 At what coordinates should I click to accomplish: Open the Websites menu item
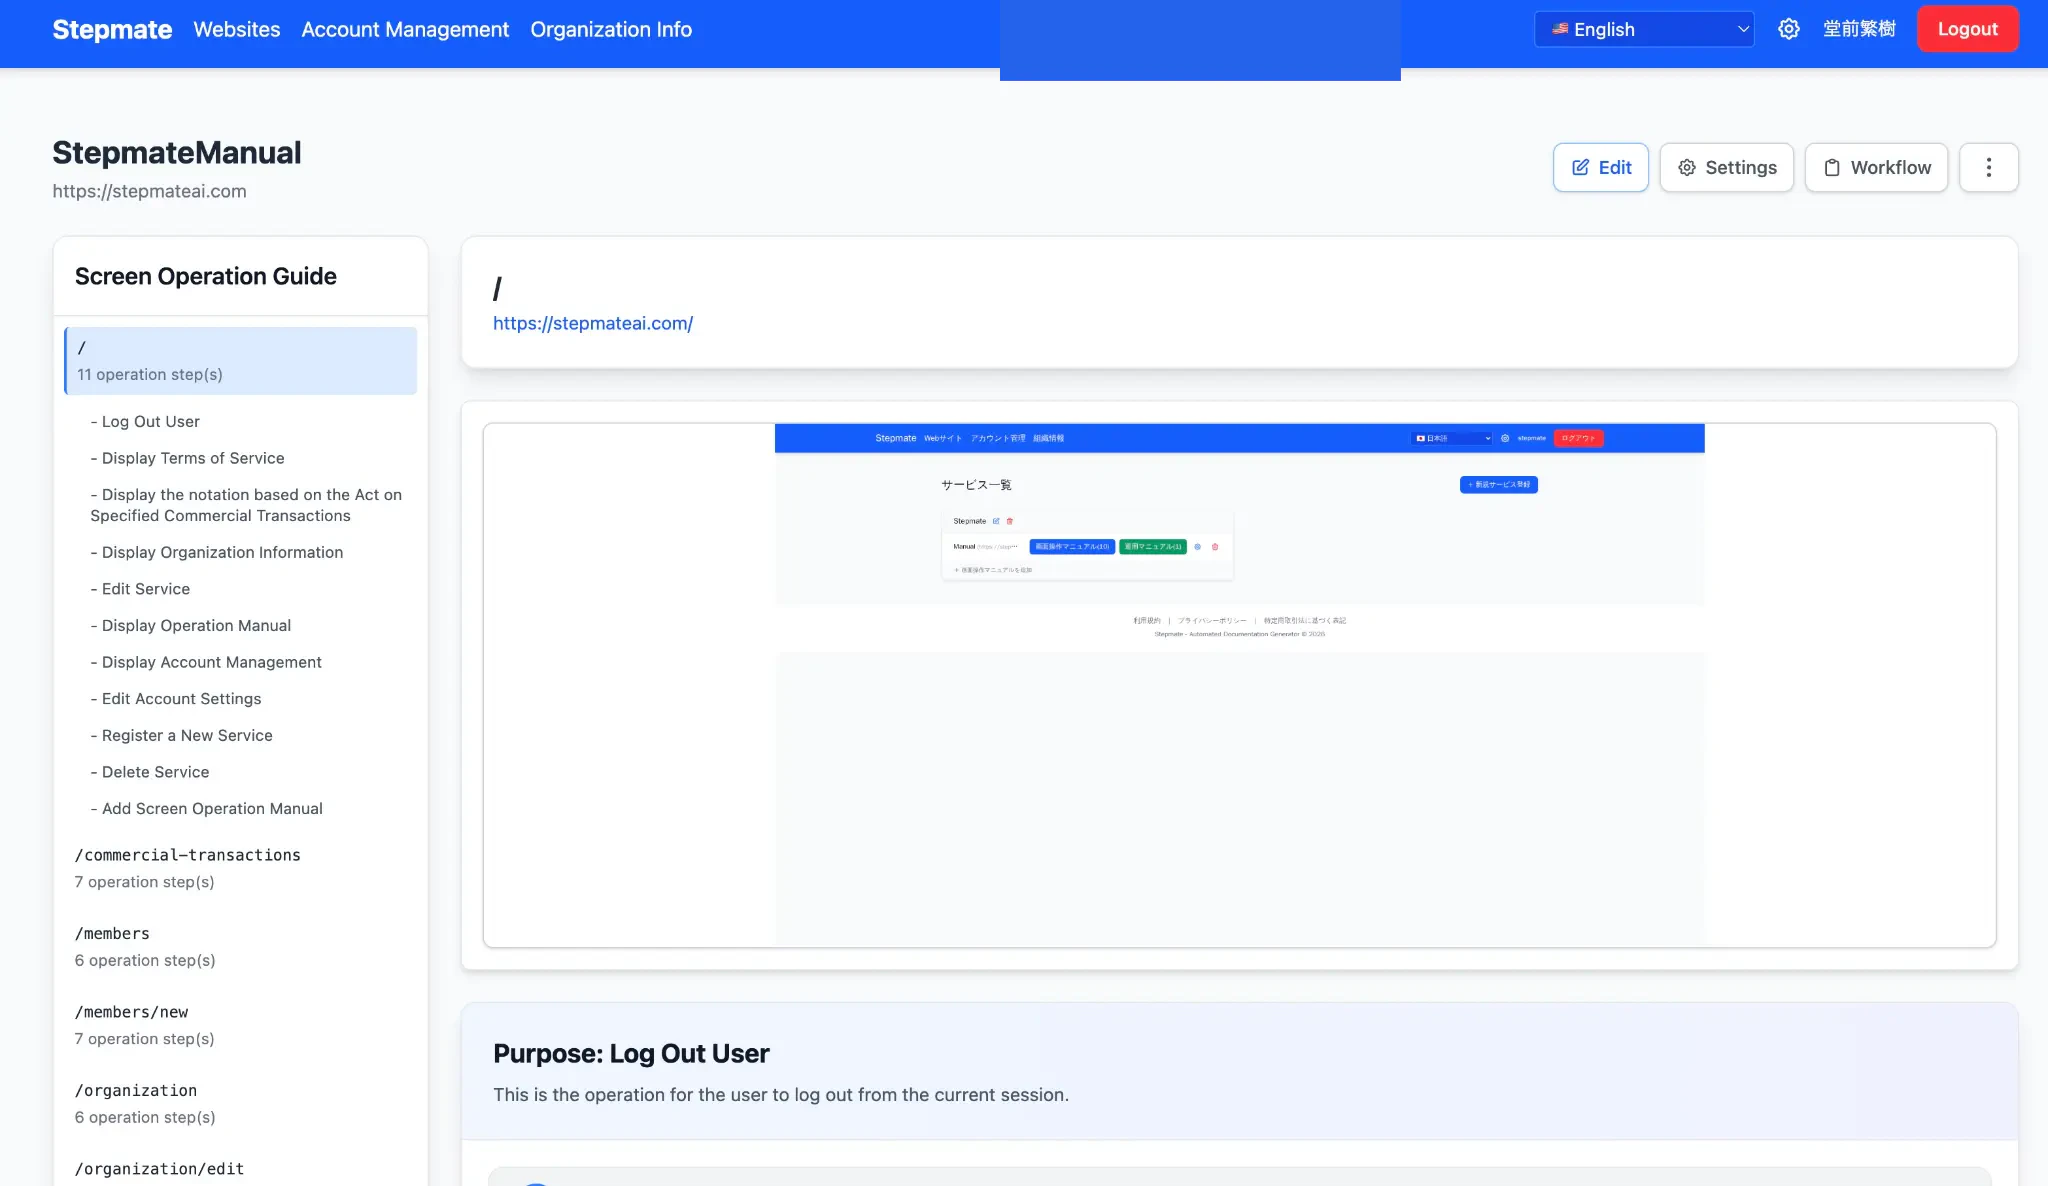(x=236, y=29)
